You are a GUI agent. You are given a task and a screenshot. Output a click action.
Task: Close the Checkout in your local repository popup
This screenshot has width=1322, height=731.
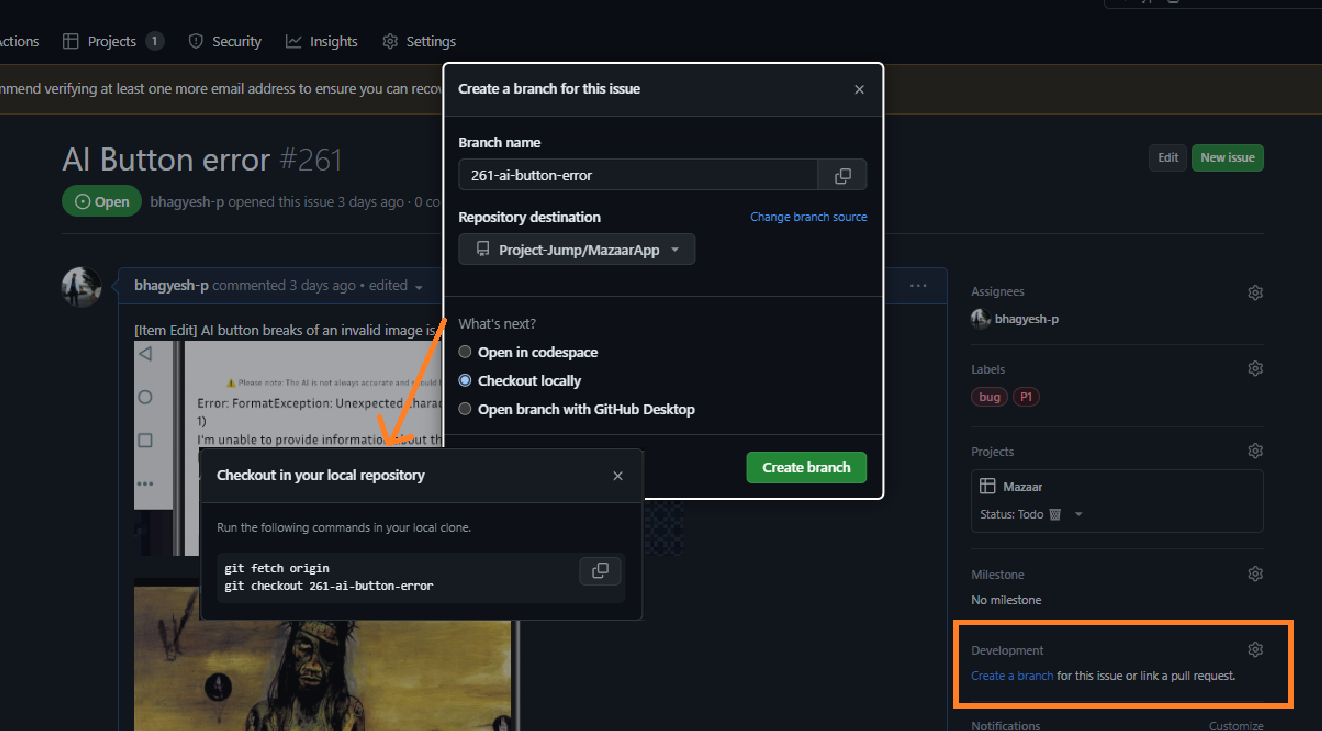pyautogui.click(x=617, y=476)
